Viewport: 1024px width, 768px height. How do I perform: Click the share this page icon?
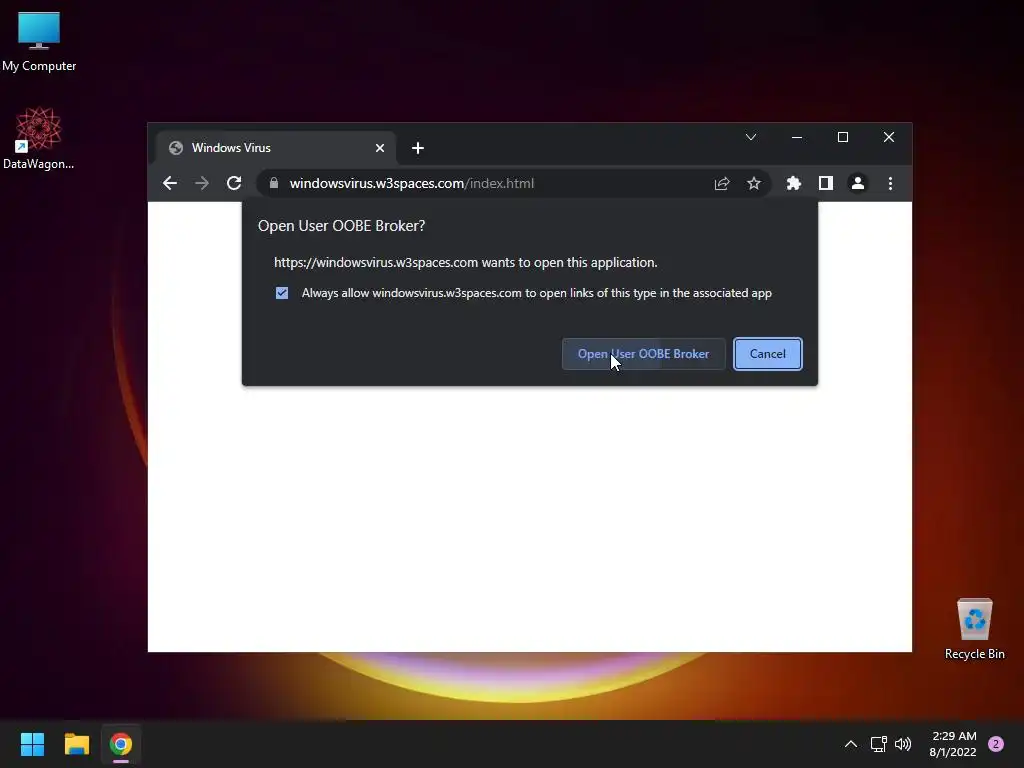(722, 184)
